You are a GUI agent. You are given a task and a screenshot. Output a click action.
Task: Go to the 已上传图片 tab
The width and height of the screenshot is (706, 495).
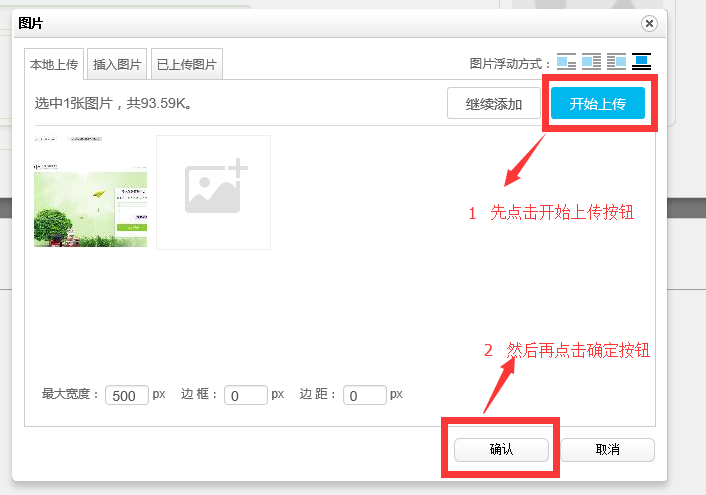(187, 64)
